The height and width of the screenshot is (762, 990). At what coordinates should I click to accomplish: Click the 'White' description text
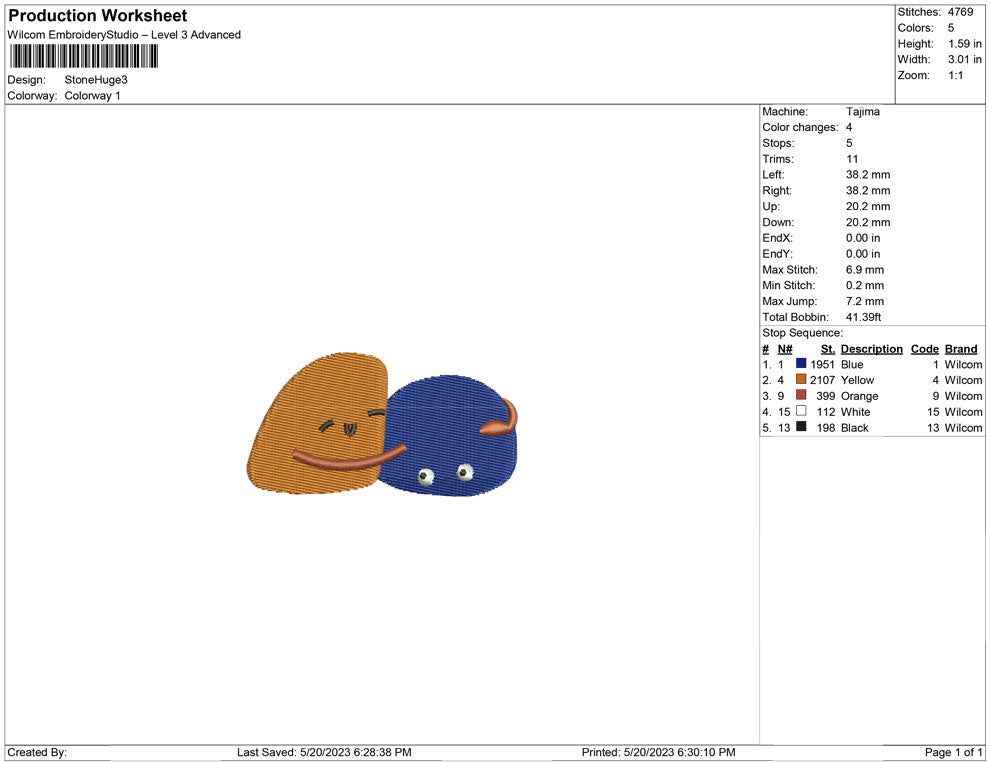click(x=856, y=412)
